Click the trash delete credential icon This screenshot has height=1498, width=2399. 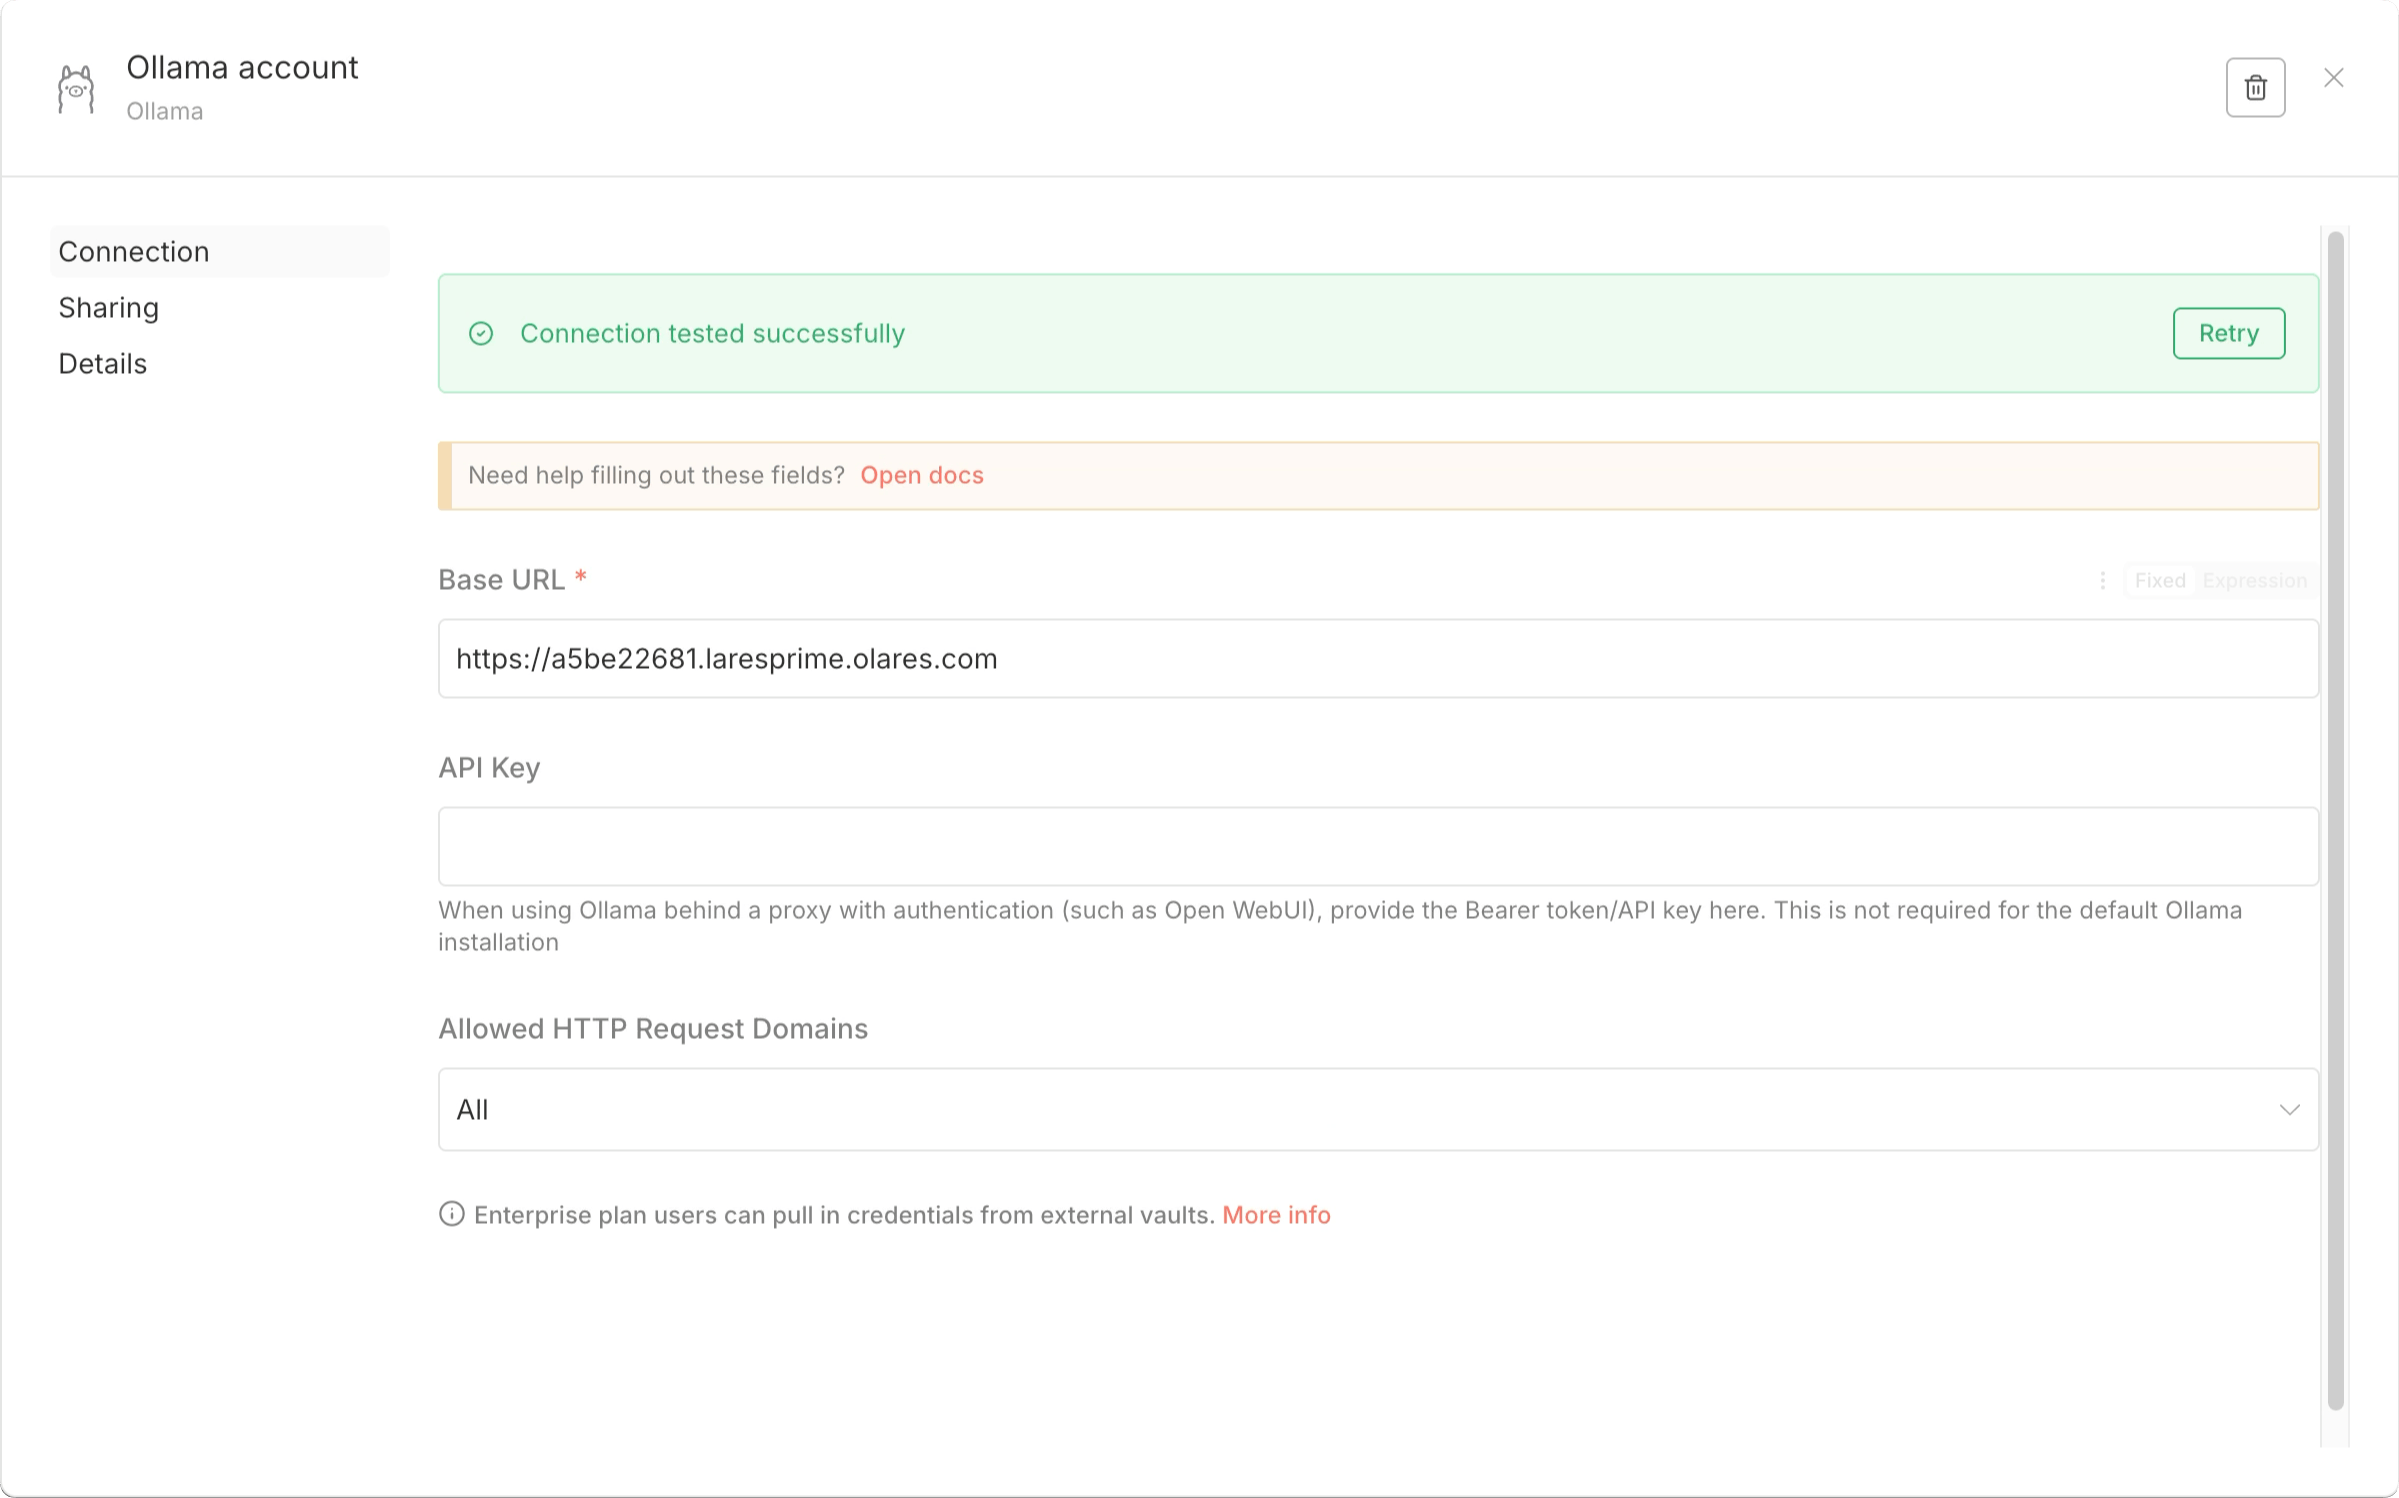[2254, 88]
